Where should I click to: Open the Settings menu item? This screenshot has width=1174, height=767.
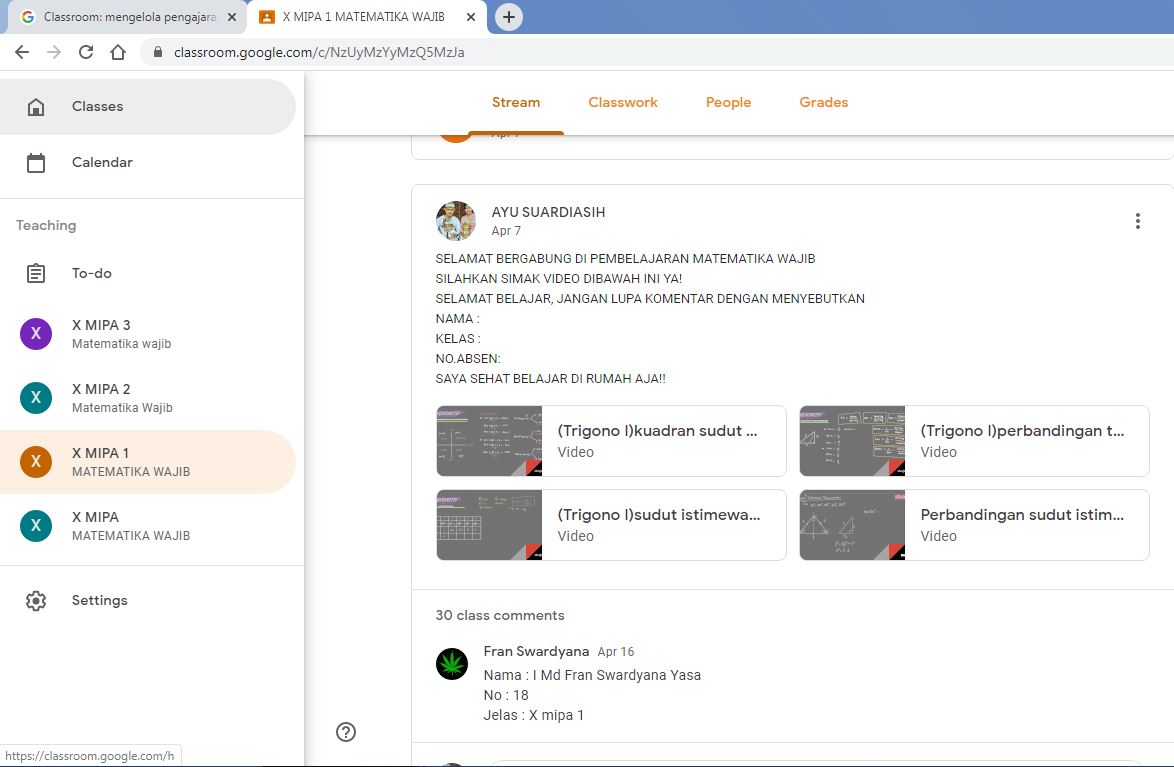[148, 601]
